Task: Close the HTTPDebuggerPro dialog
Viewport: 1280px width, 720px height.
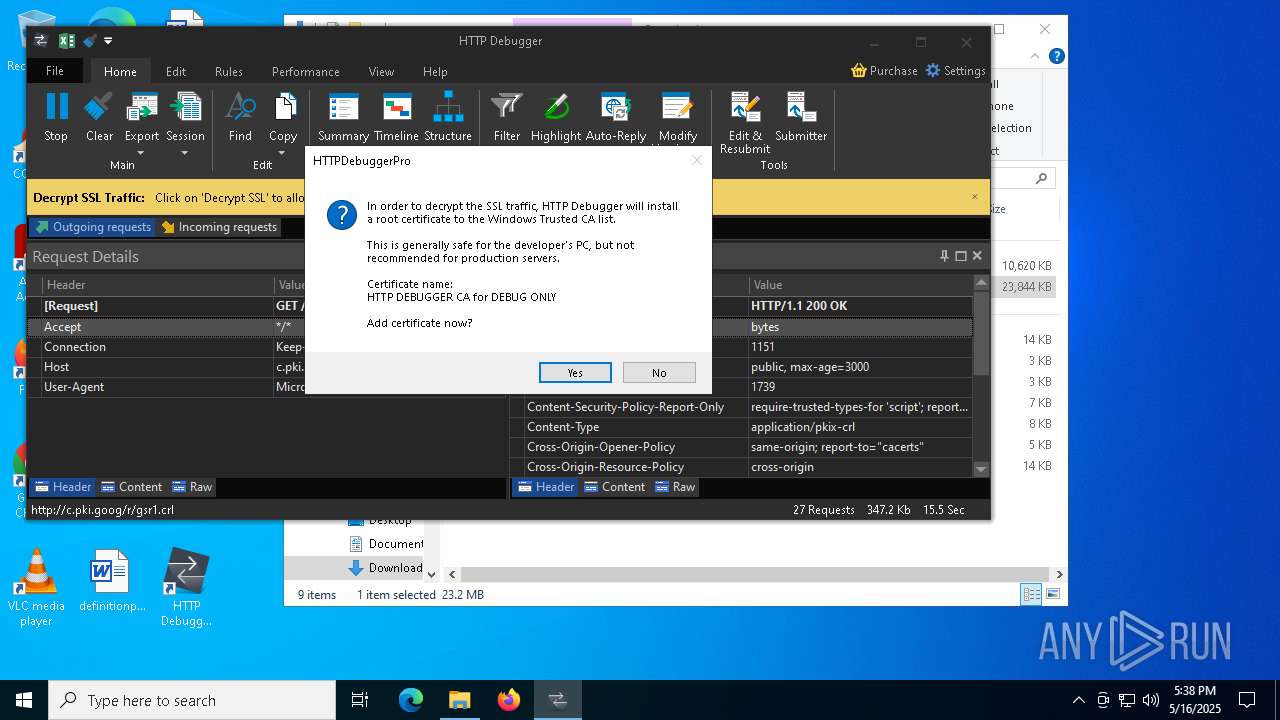Action: 697,160
